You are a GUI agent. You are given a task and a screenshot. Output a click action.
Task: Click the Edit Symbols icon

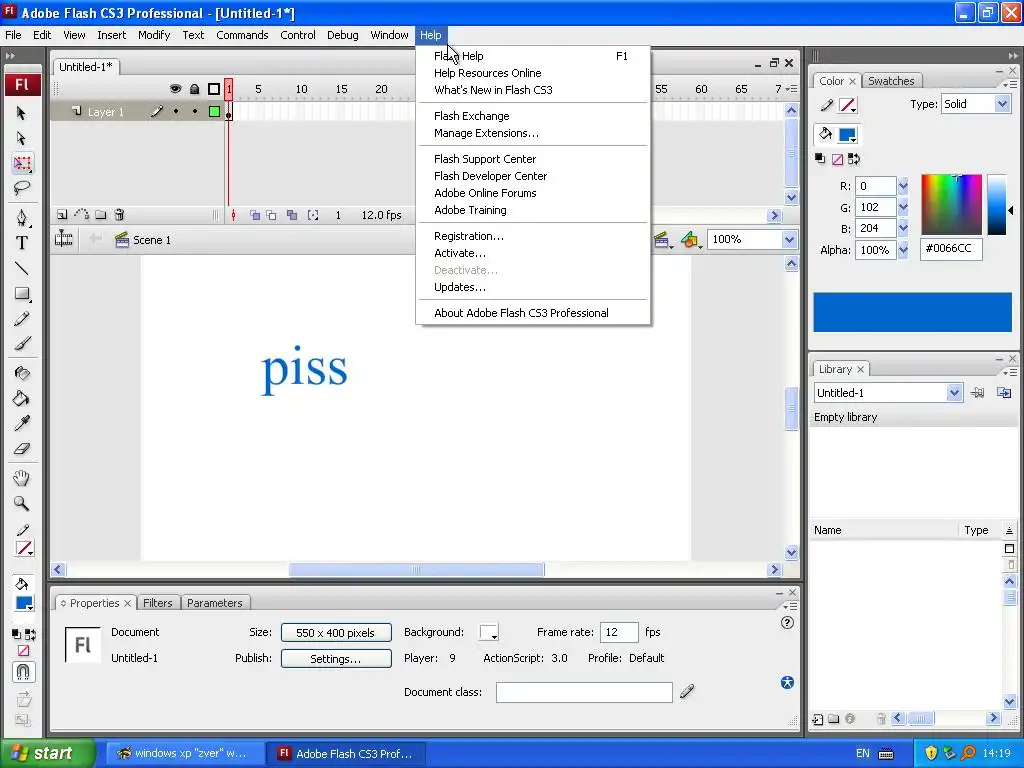[690, 240]
